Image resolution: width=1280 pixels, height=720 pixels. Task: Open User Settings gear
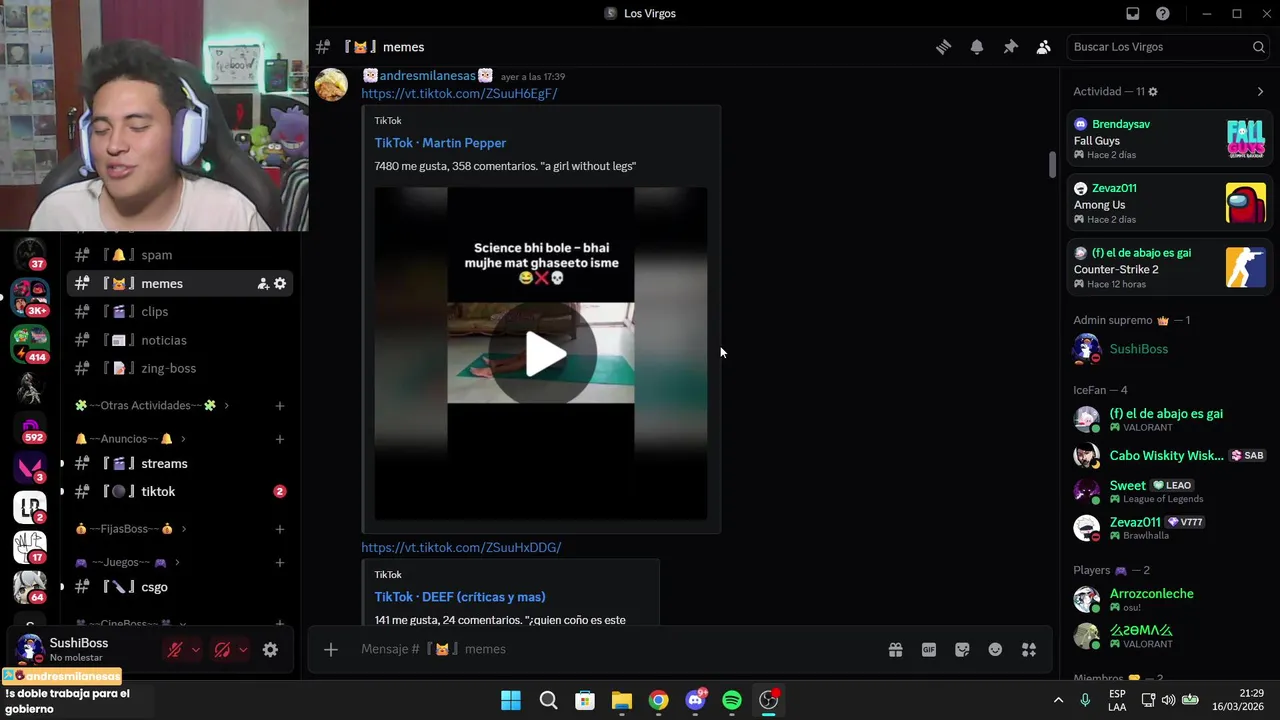[270, 650]
